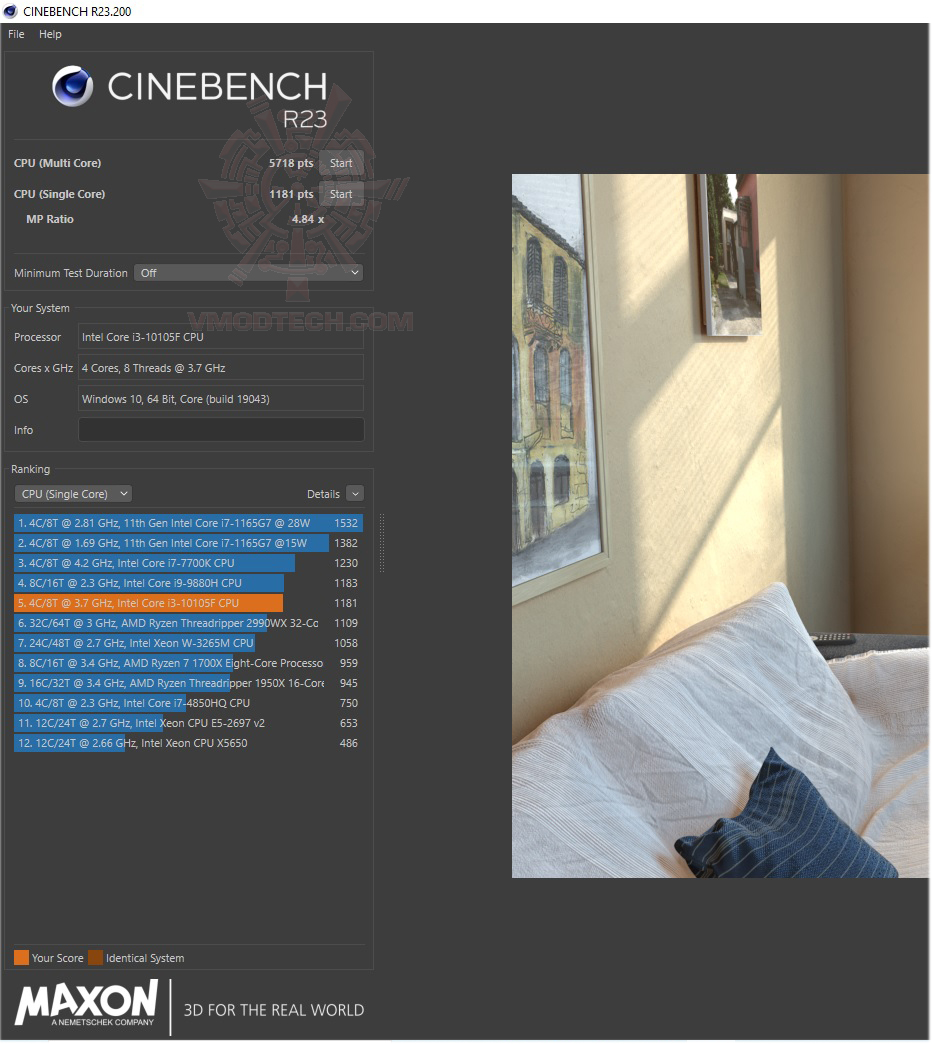Viewport: 932px width, 1044px height.
Task: Open the CPU (Single Core) ranking dropdown
Action: (x=73, y=494)
